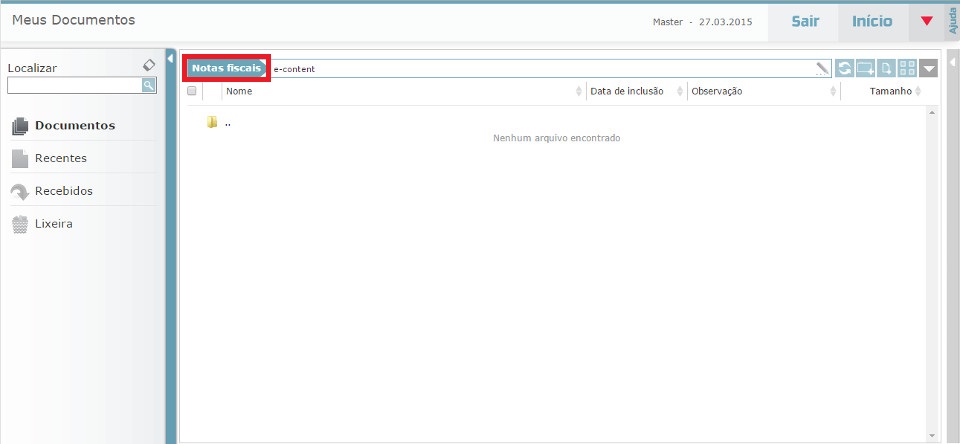Viewport: 960px width, 444px height.
Task: Click the Notas fiscais breadcrumb
Action: click(226, 68)
